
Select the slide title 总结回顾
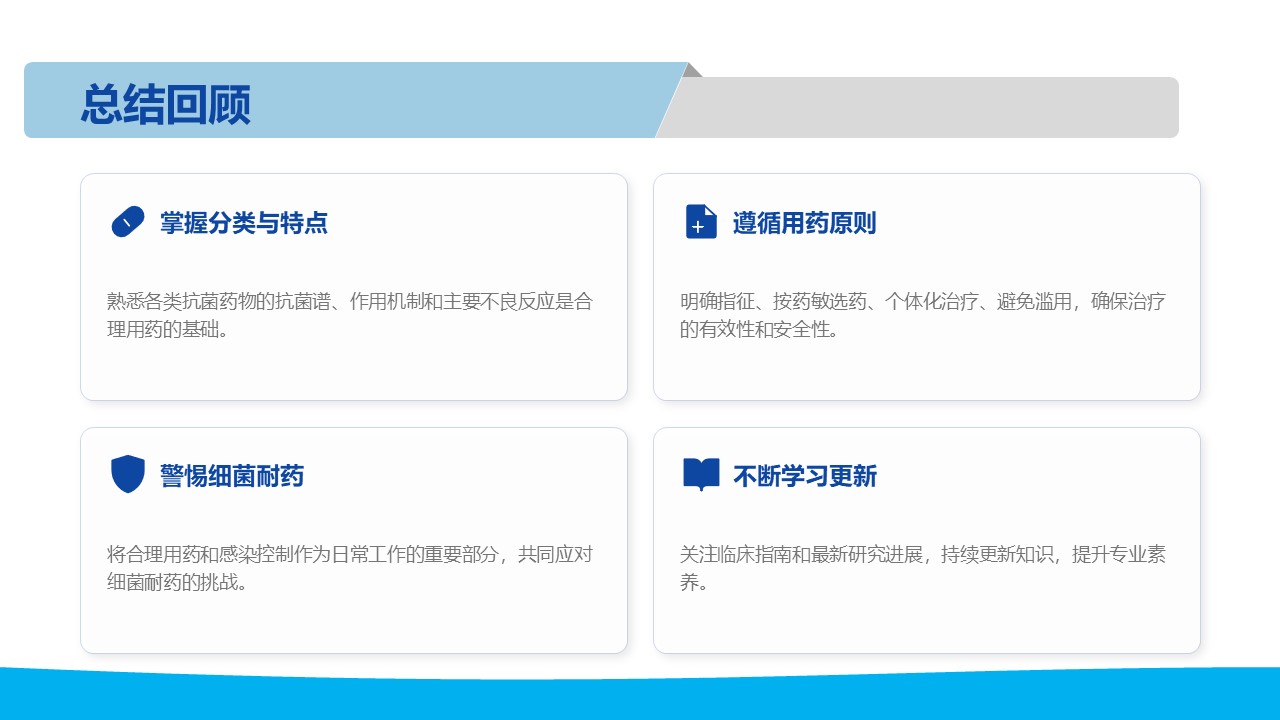tap(166, 105)
